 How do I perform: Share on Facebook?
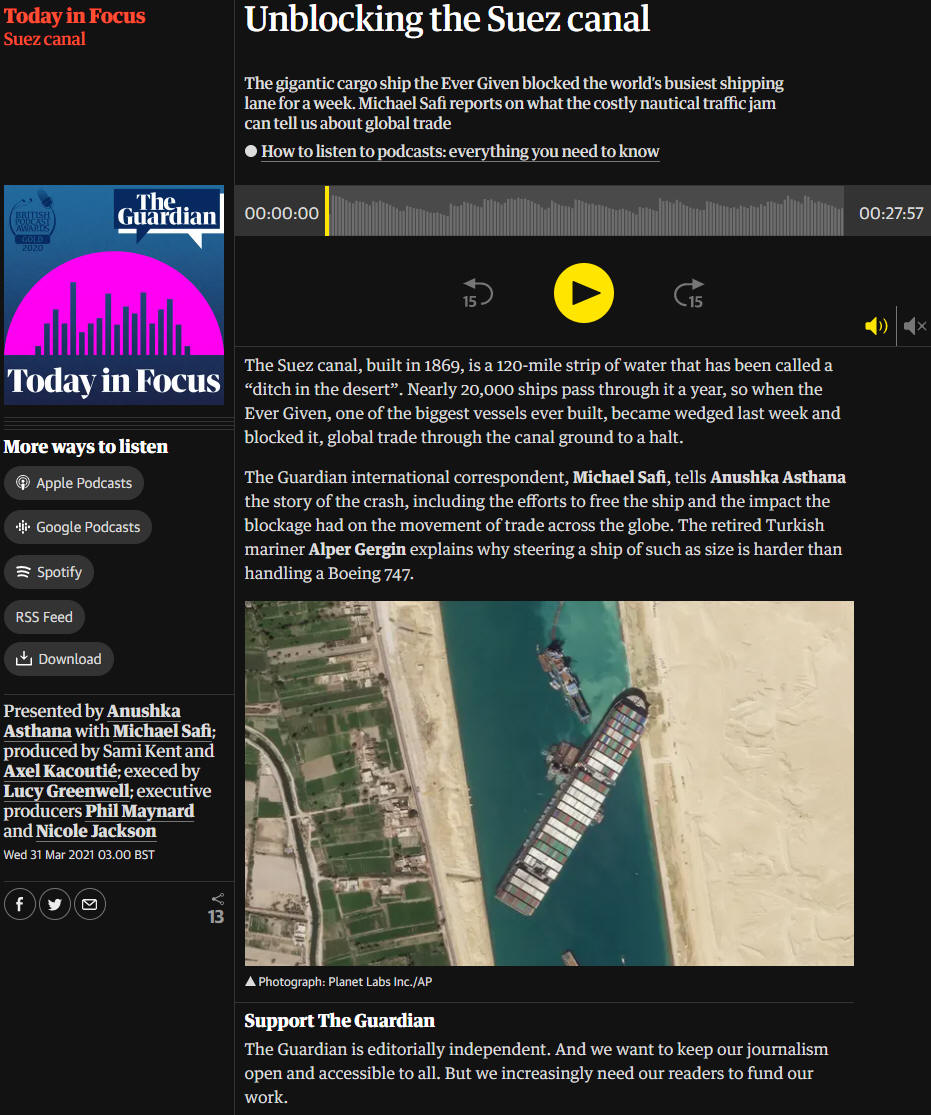[20, 904]
